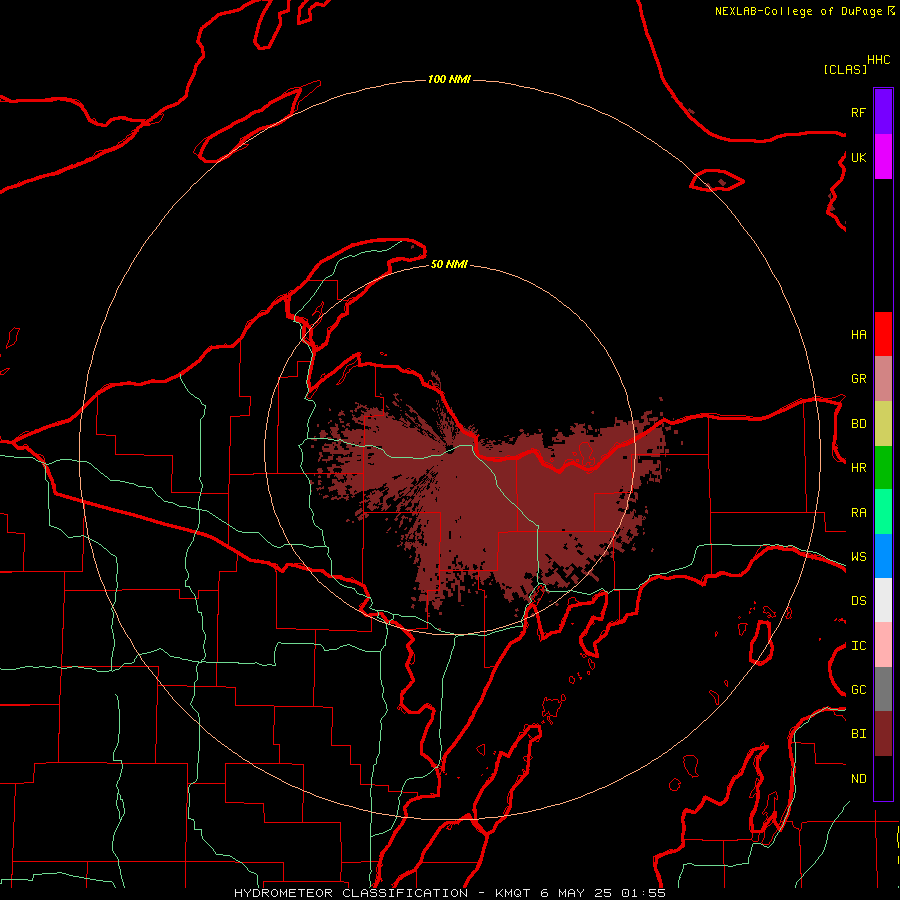
Task: Click the NEXLAB-College of DuPage credit text
Action: pyautogui.click(x=805, y=11)
